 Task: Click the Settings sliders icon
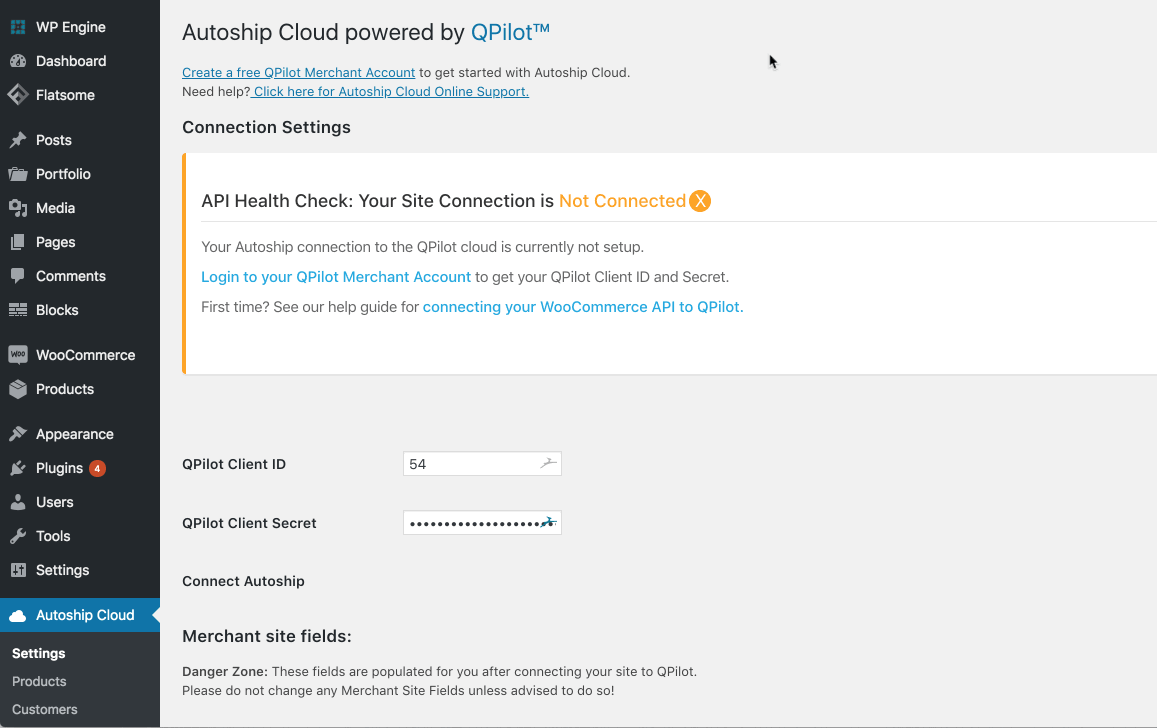(x=18, y=570)
